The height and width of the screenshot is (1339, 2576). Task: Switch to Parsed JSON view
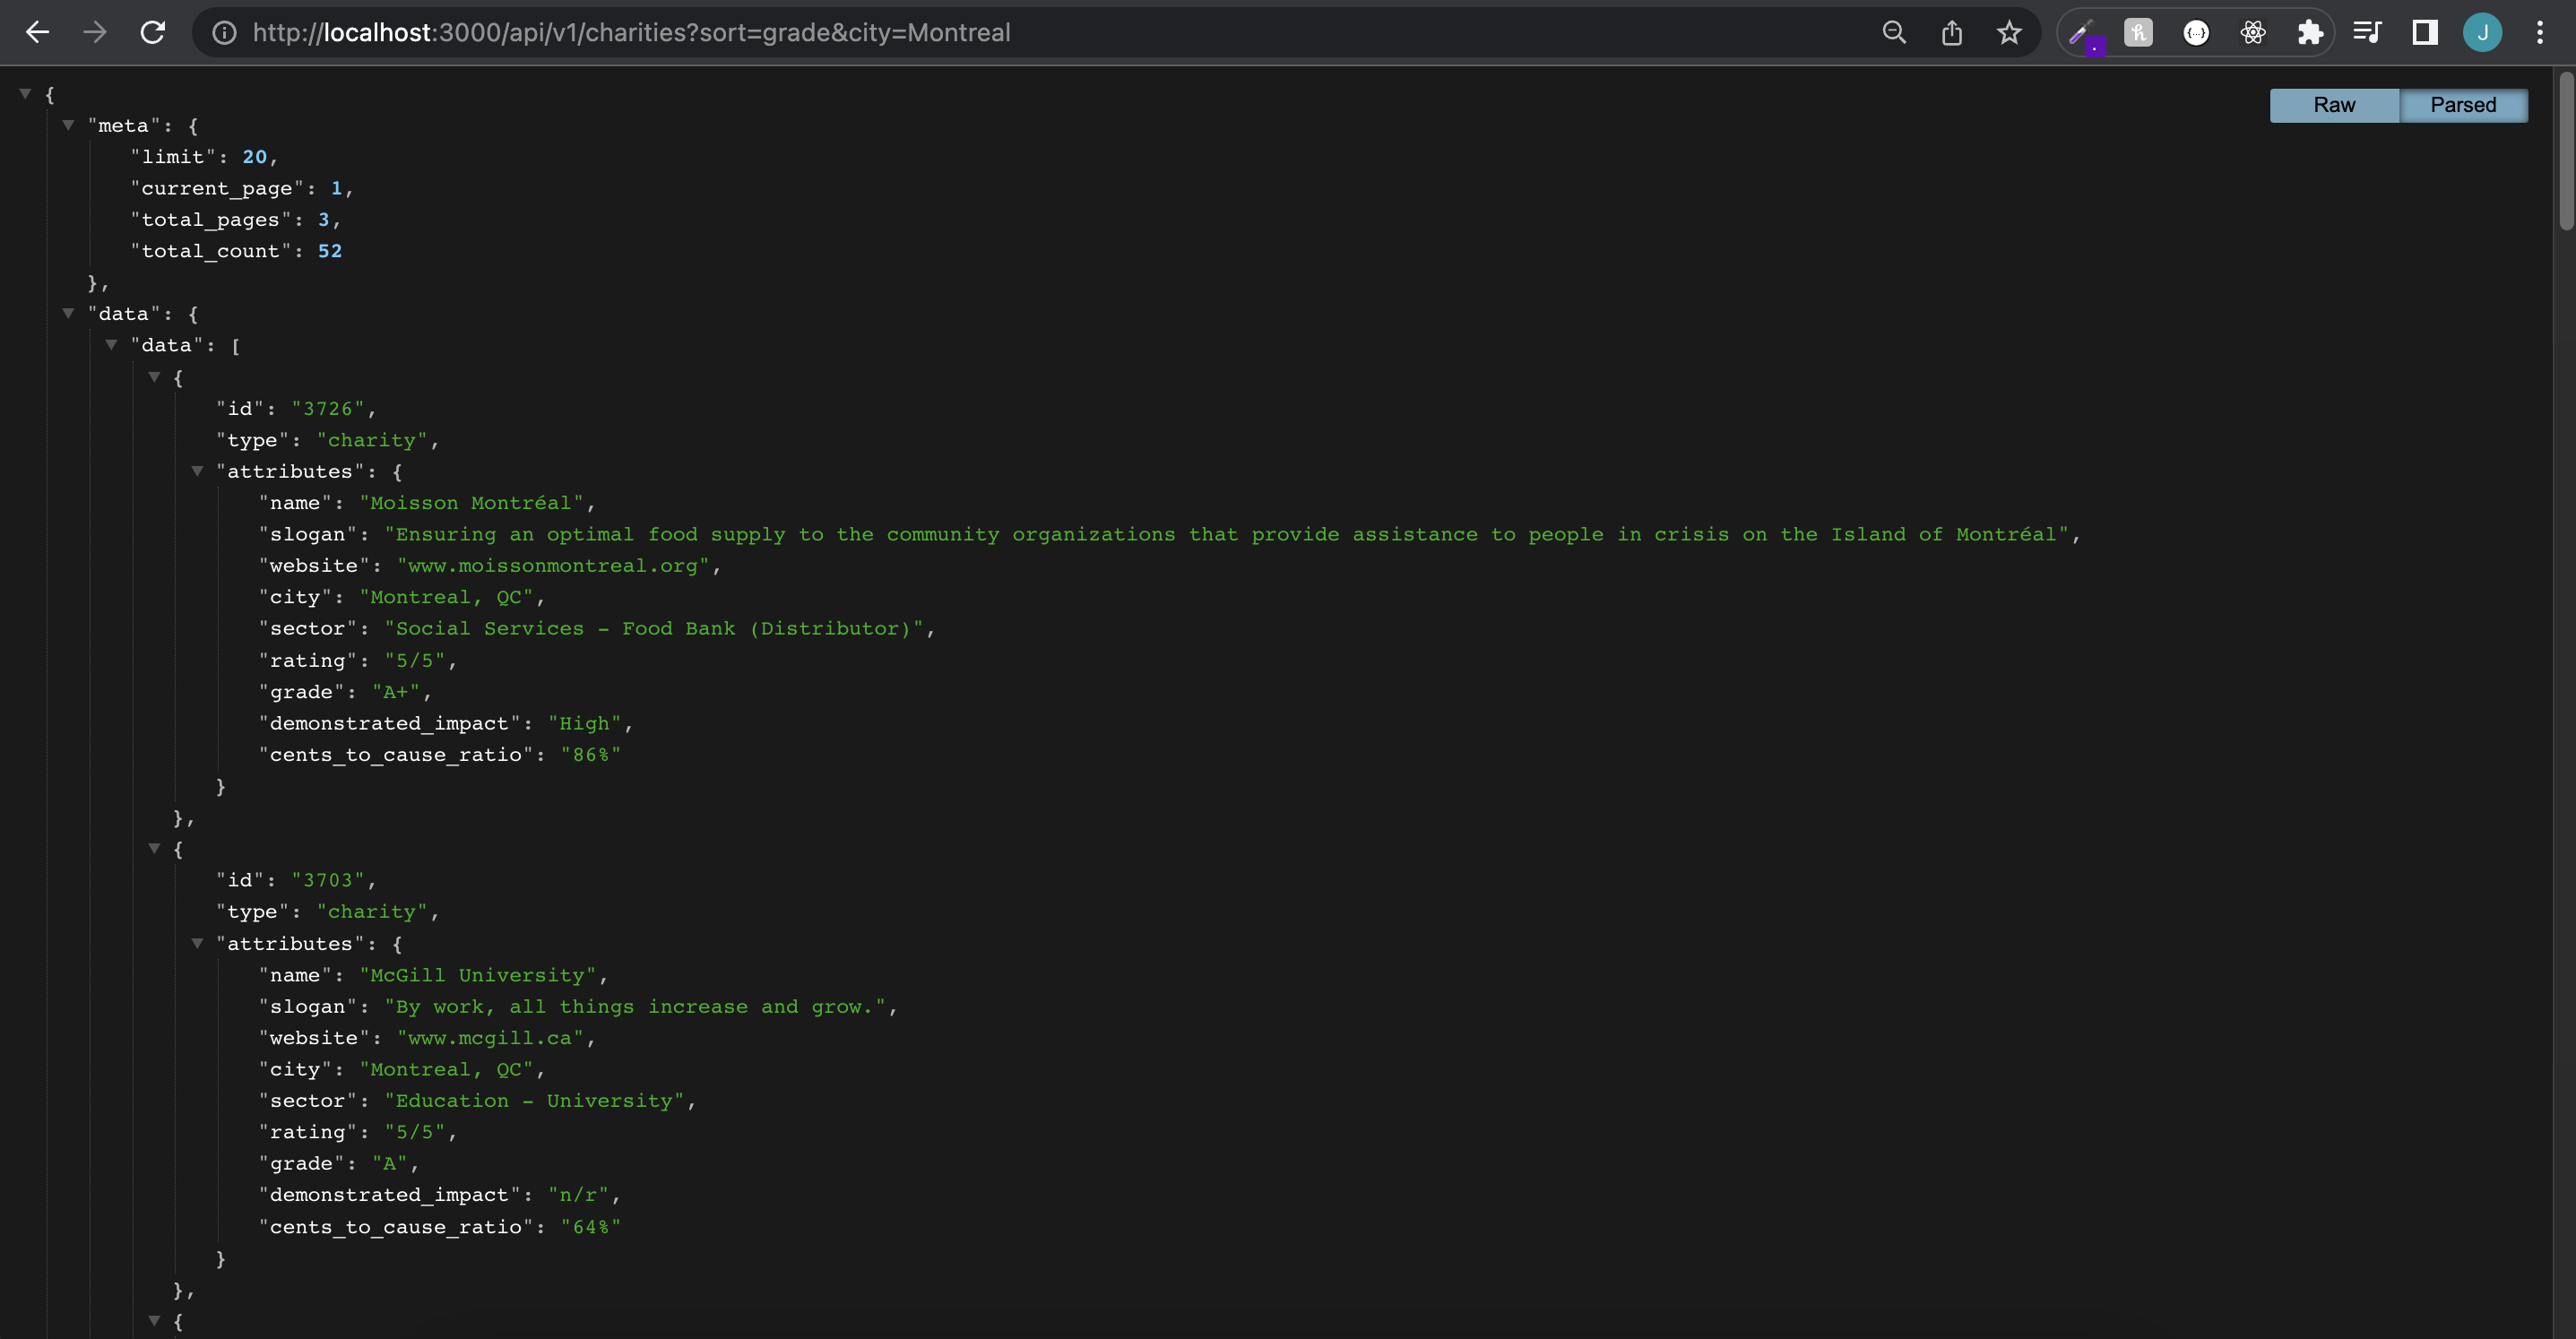(2463, 105)
